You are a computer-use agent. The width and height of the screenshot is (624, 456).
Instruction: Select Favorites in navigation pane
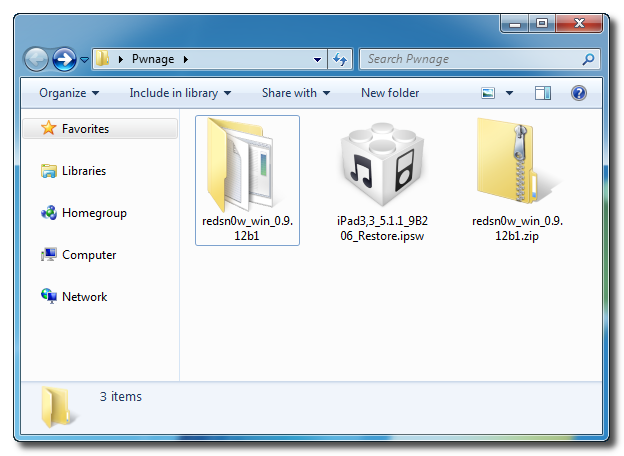pyautogui.click(x=100, y=129)
